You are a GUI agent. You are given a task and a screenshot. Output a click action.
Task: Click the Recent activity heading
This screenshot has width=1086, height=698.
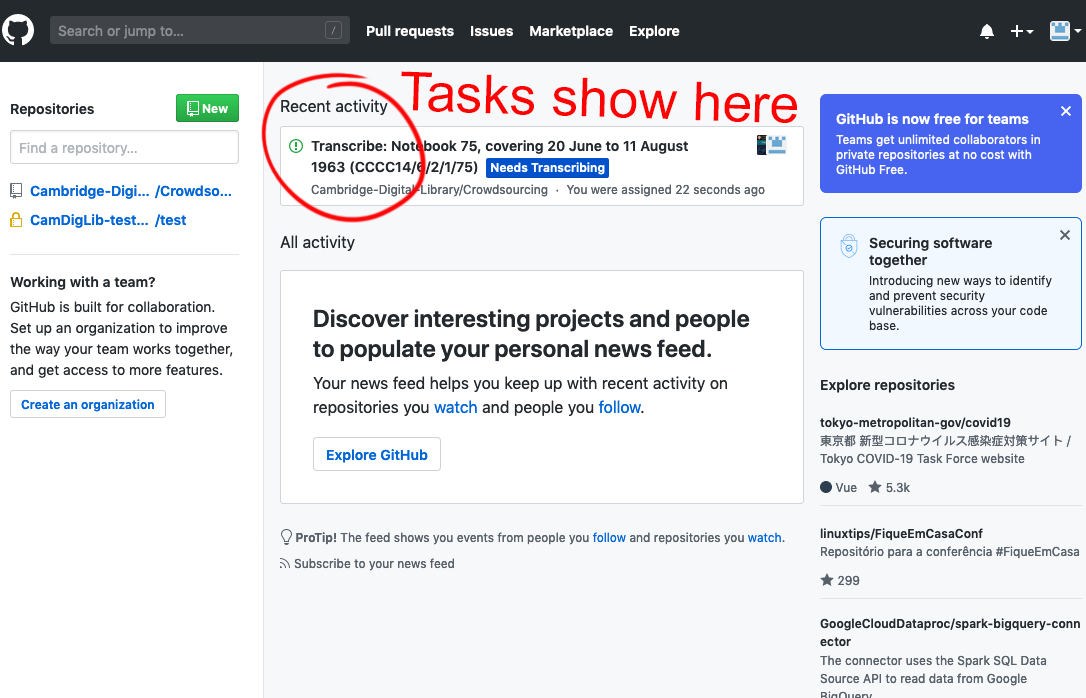[334, 106]
